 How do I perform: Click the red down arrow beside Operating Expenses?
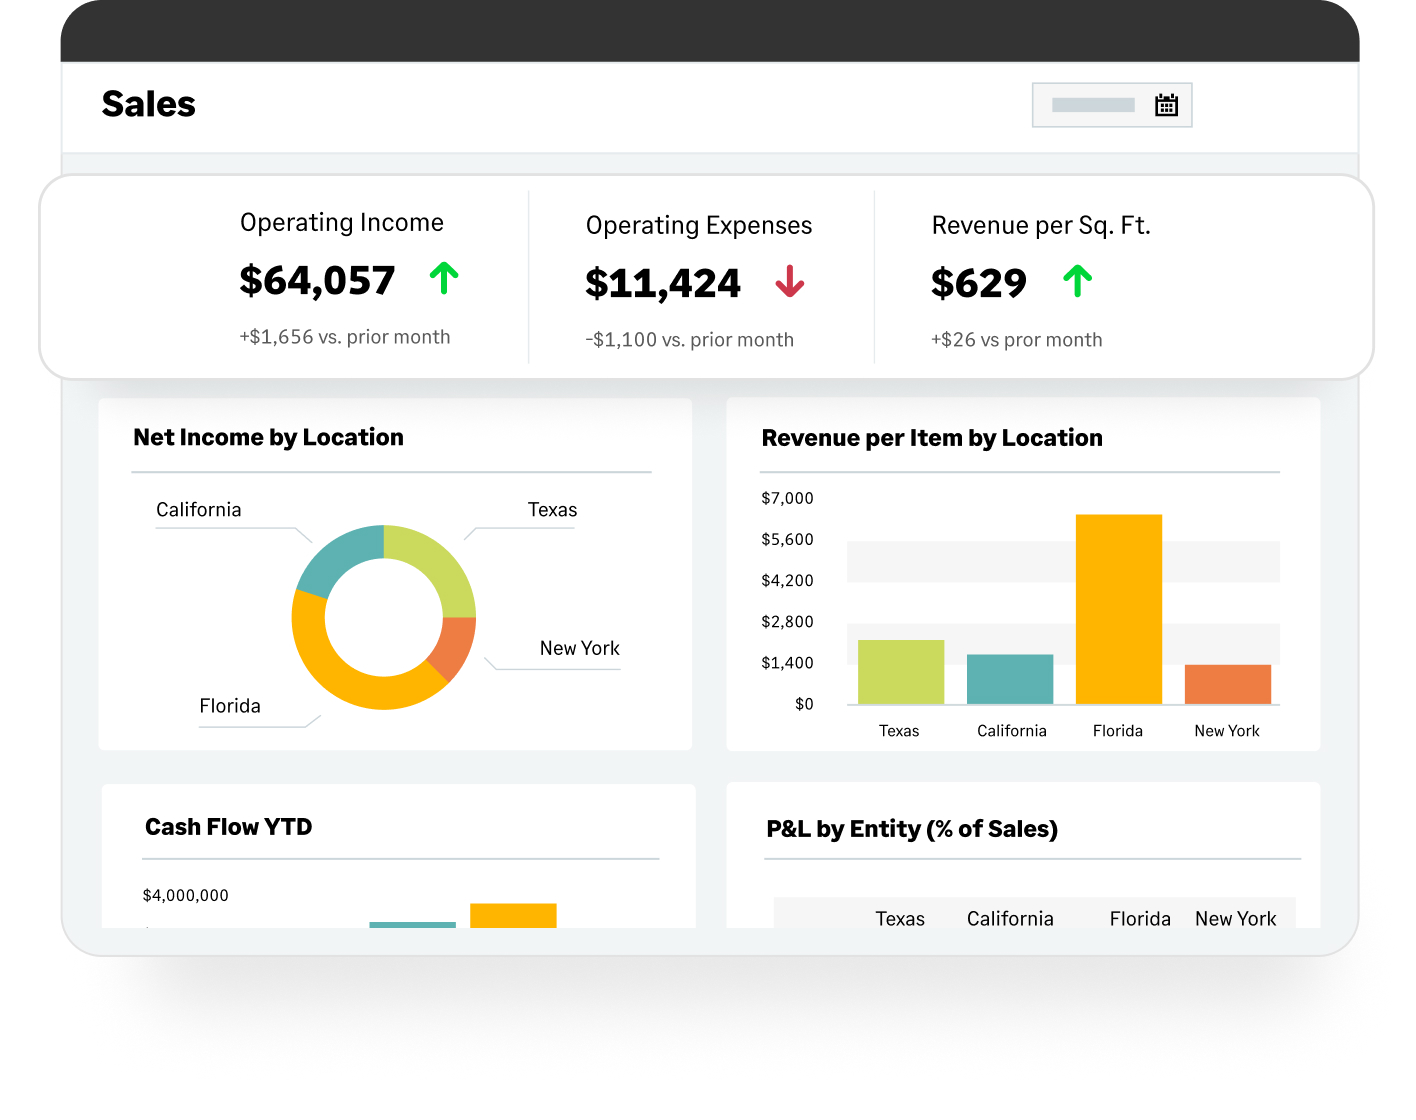point(789,281)
